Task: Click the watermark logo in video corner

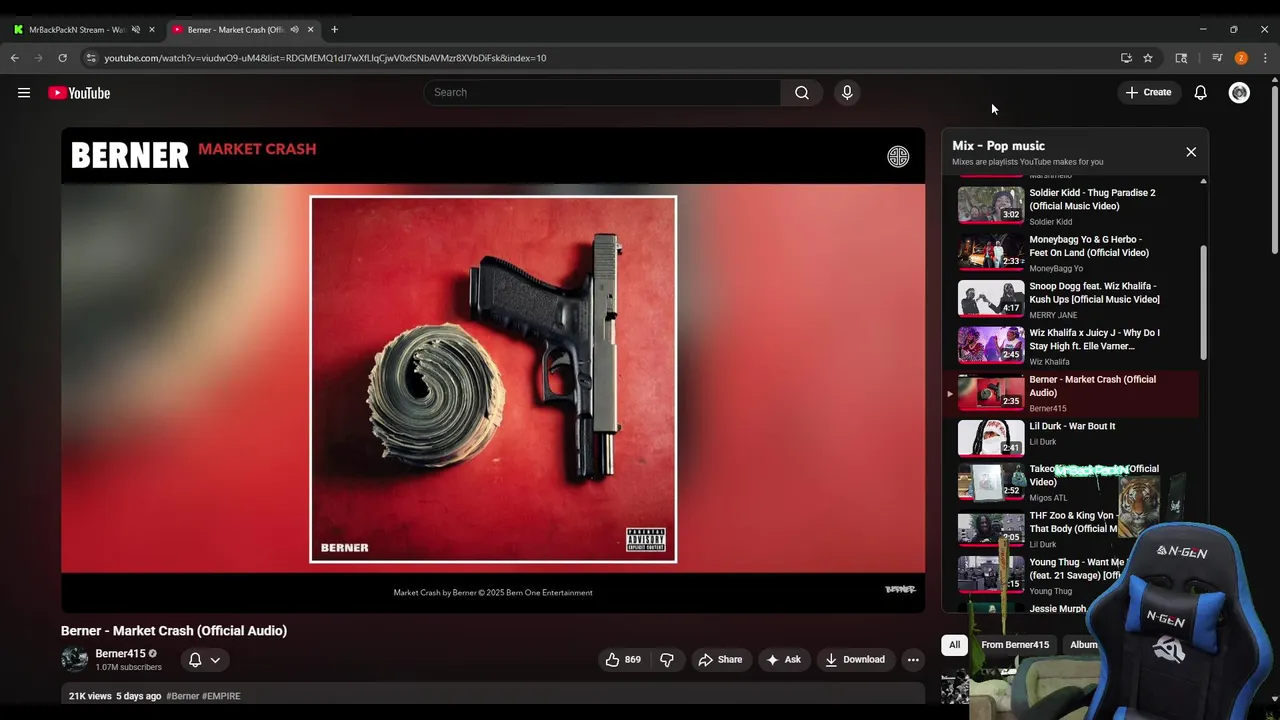Action: click(900, 589)
